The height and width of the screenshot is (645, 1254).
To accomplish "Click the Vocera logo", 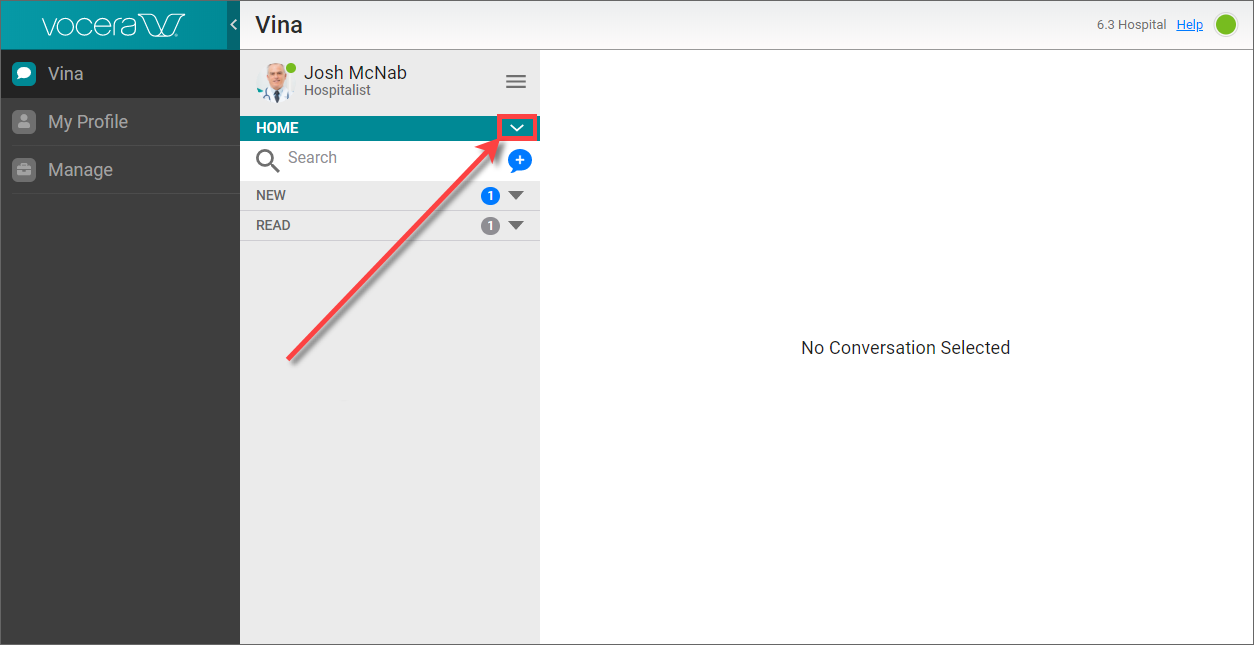I will point(113,25).
